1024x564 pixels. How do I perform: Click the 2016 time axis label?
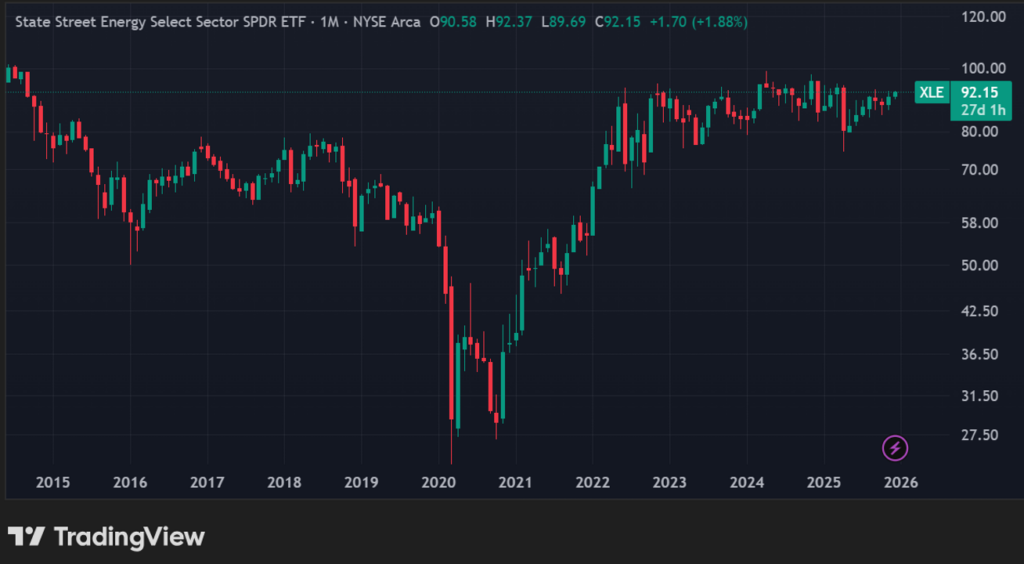click(130, 483)
